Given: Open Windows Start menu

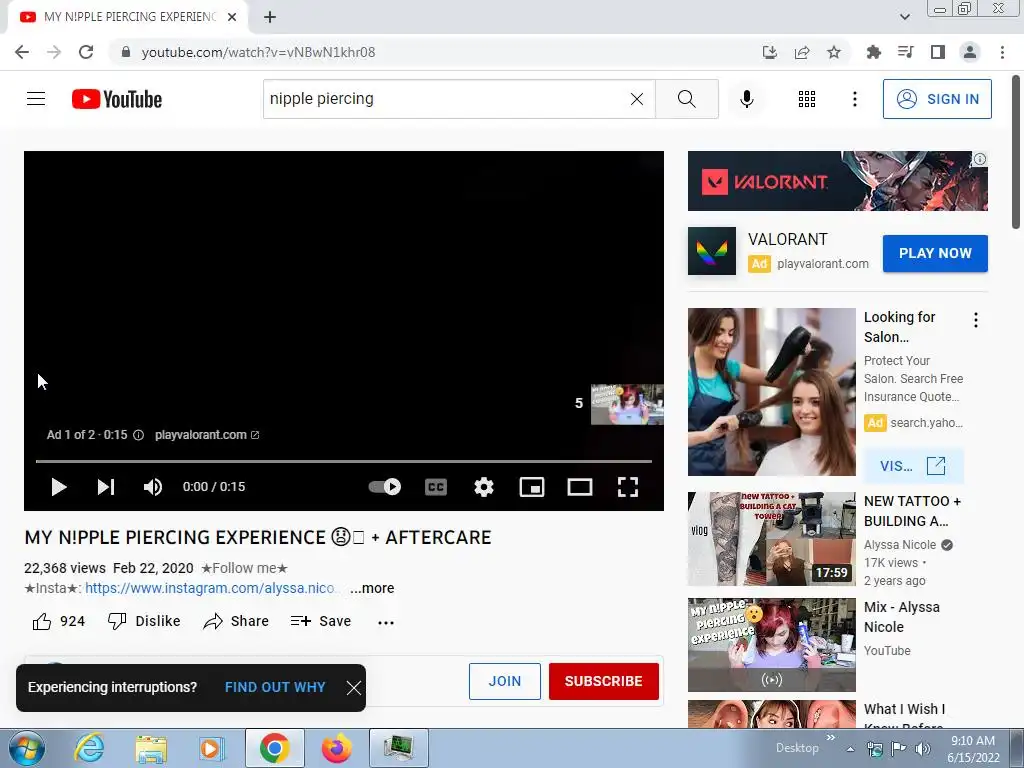Looking at the screenshot, I should 26,748.
